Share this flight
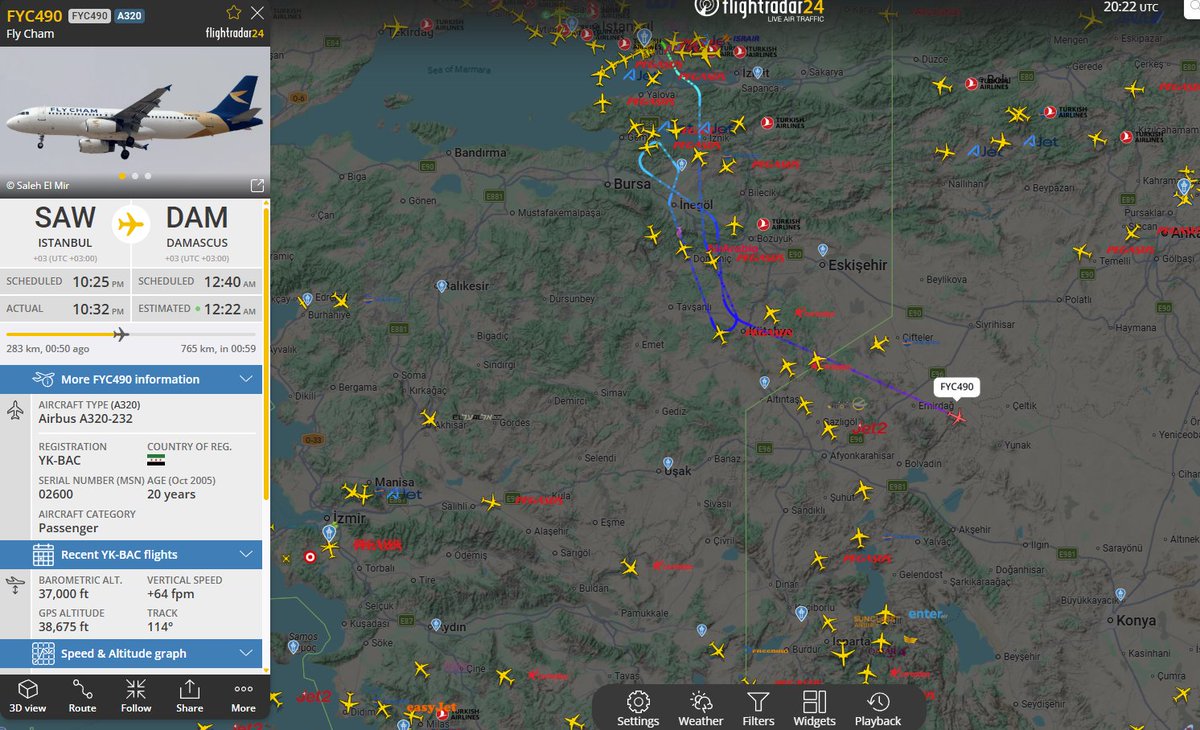This screenshot has height=730, width=1200. coord(189,697)
